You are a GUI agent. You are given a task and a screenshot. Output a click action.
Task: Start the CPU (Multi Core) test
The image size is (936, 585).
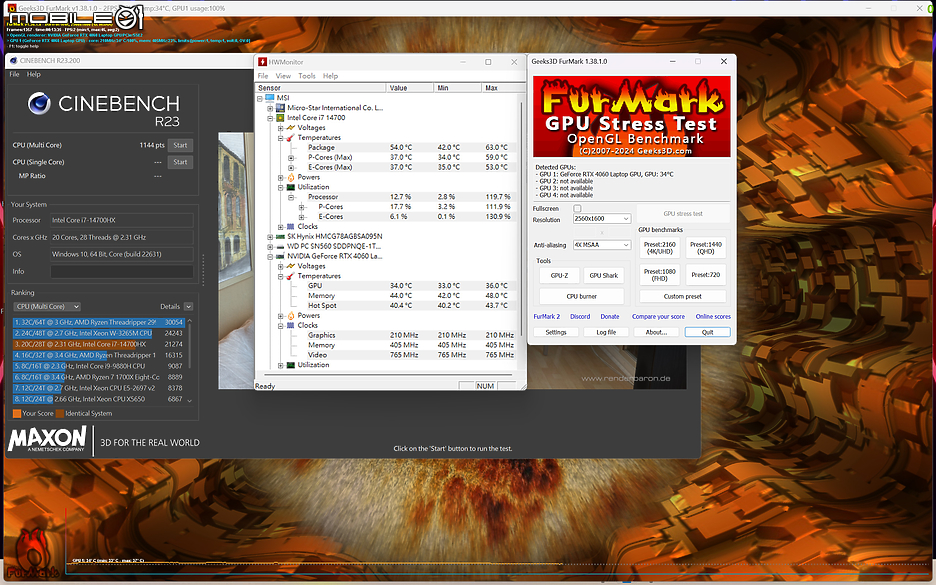tap(180, 145)
